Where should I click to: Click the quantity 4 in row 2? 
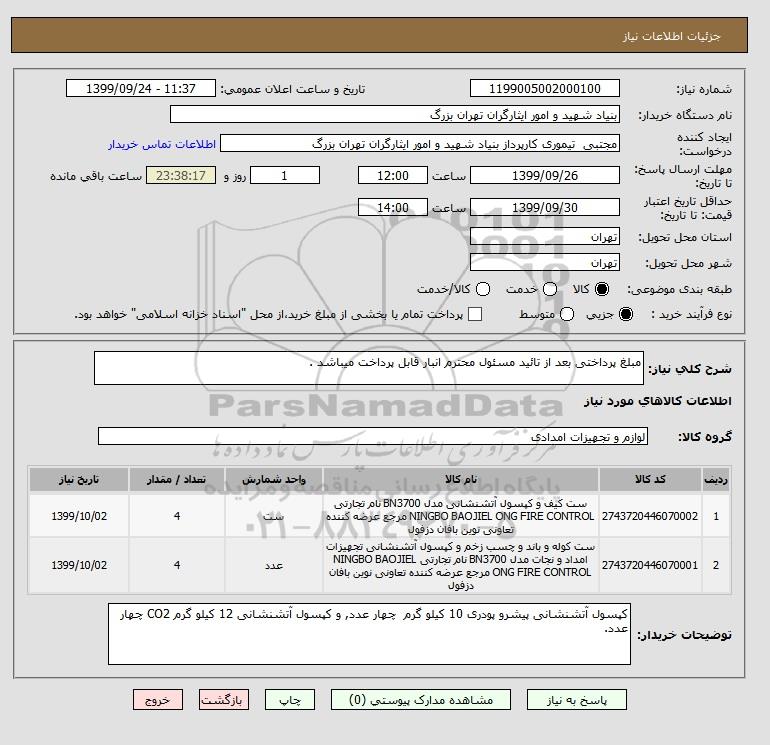(x=177, y=565)
